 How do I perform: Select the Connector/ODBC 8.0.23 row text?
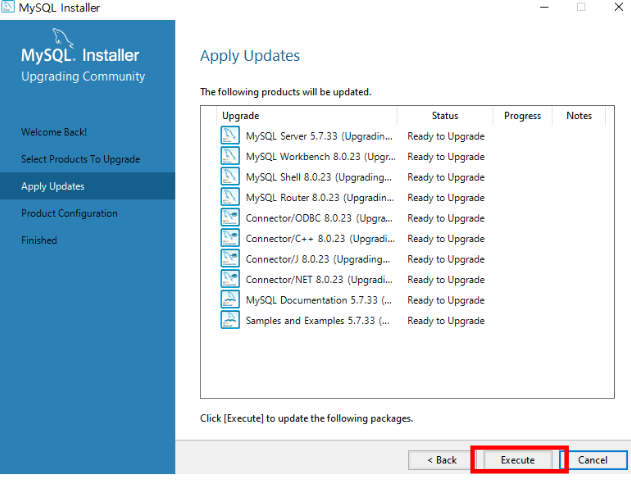pyautogui.click(x=319, y=219)
